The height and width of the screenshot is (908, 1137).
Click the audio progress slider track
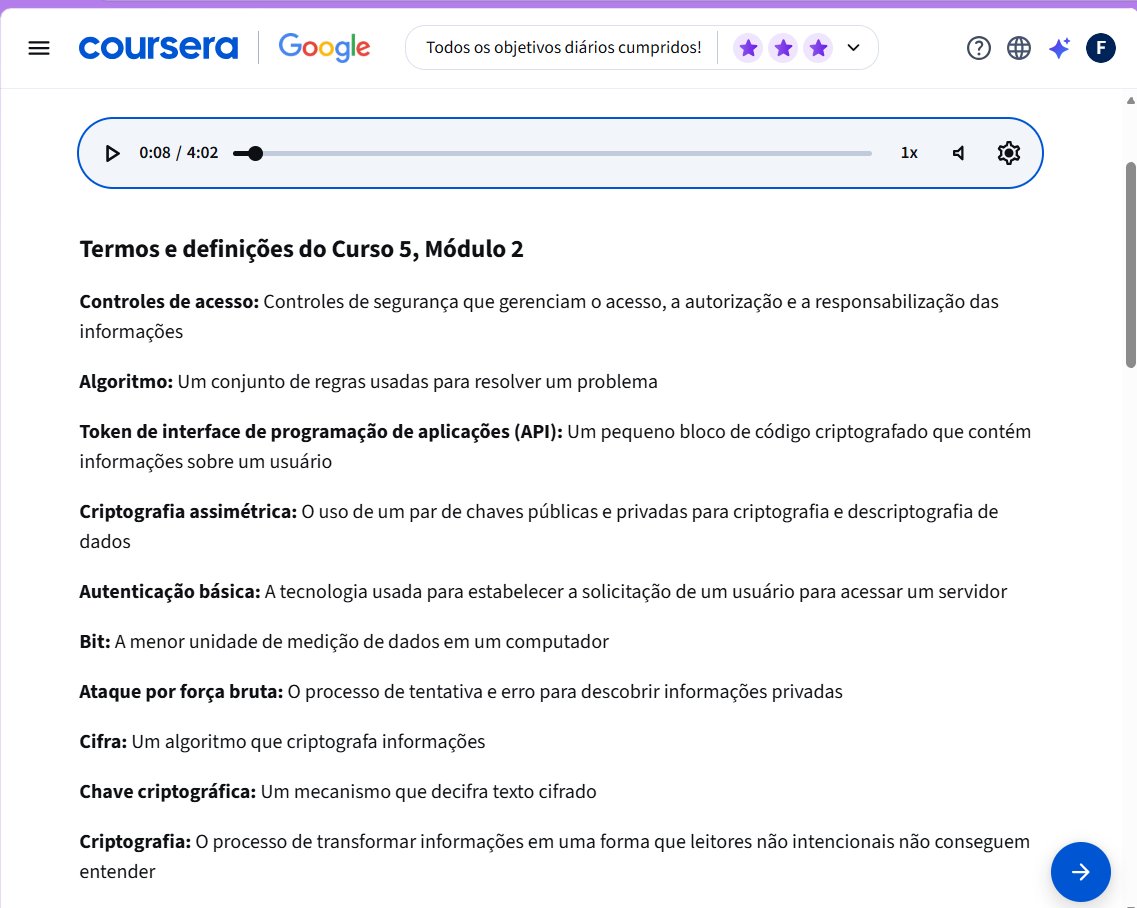click(553, 153)
